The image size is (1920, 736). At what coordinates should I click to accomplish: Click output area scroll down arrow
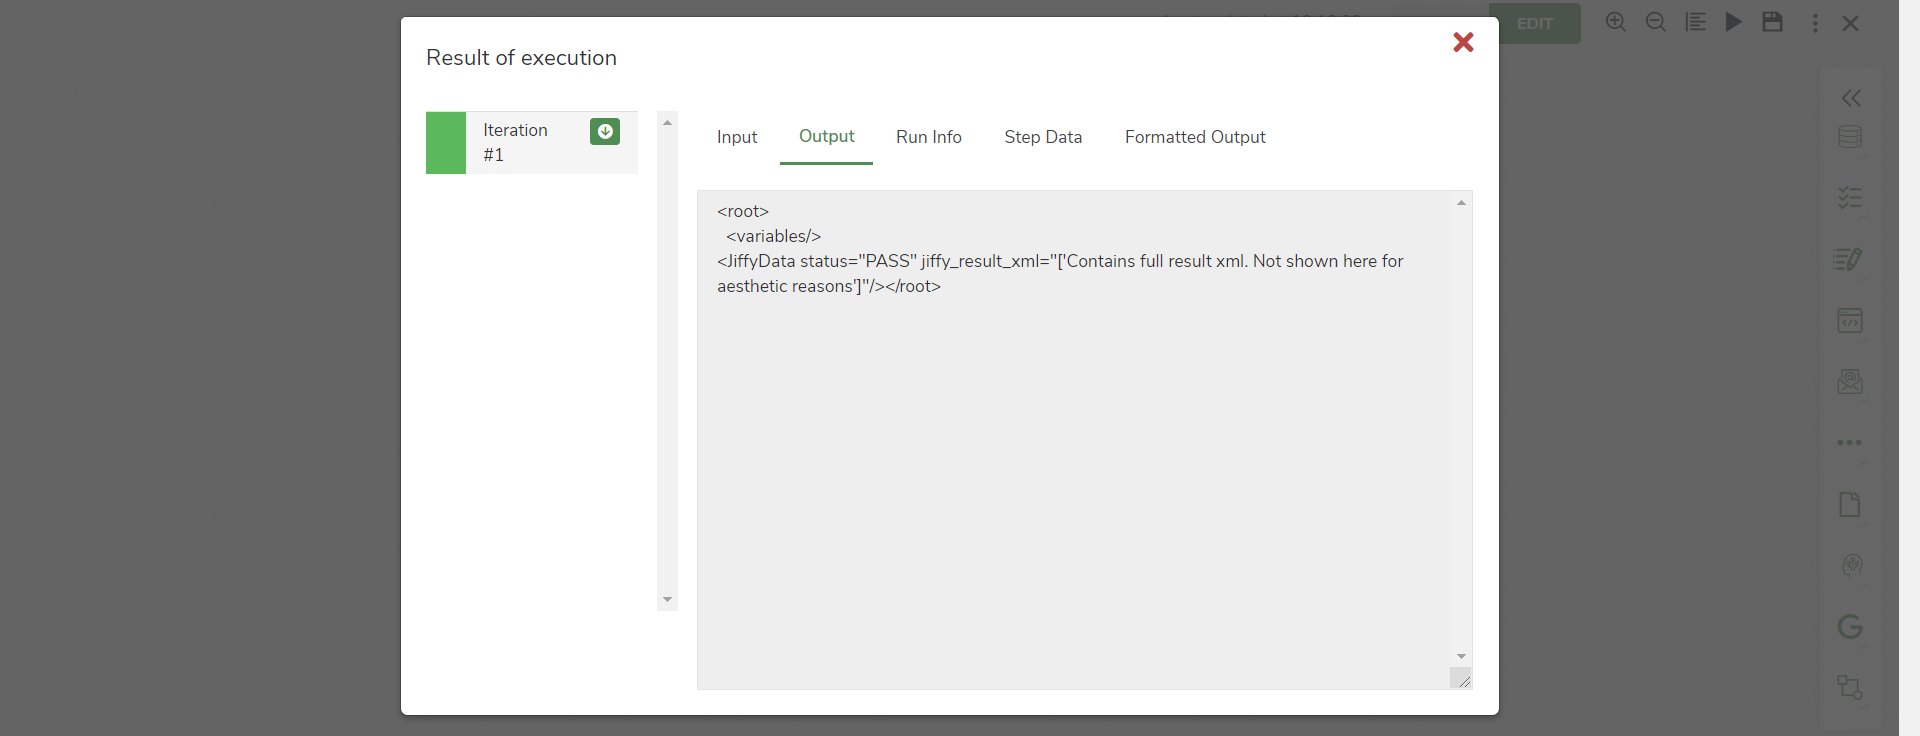[1461, 657]
